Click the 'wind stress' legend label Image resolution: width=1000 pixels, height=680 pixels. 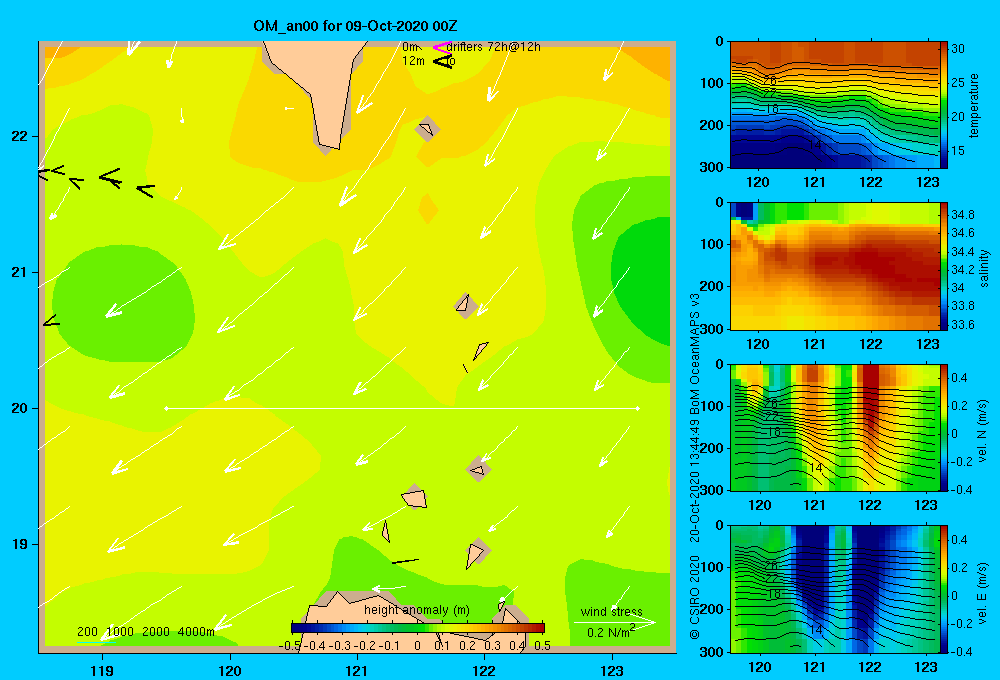(611, 611)
